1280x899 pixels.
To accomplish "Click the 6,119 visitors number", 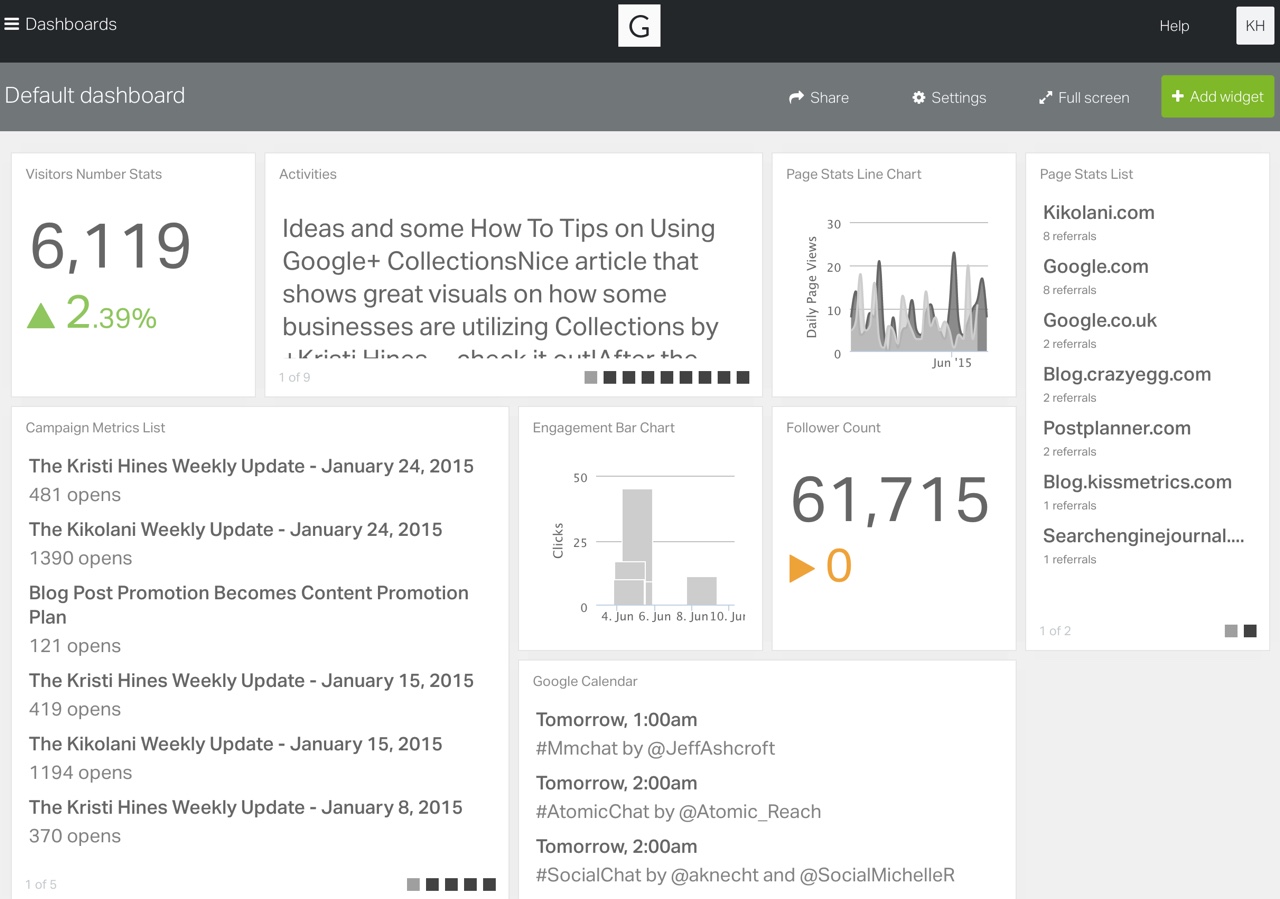I will pos(110,246).
